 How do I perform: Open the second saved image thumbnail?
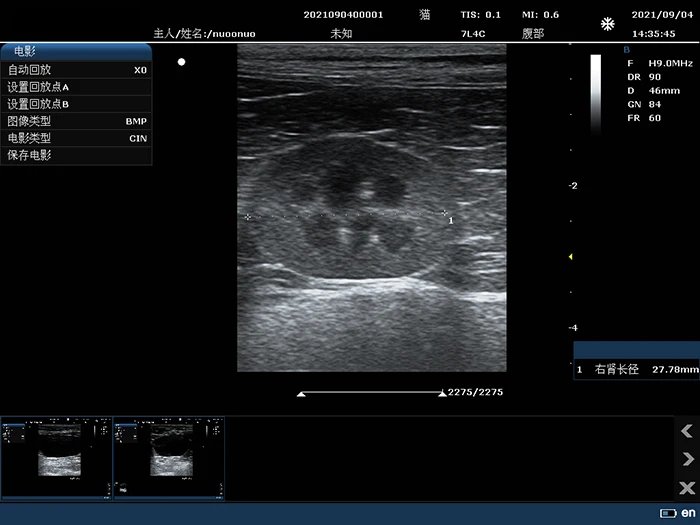click(x=169, y=457)
